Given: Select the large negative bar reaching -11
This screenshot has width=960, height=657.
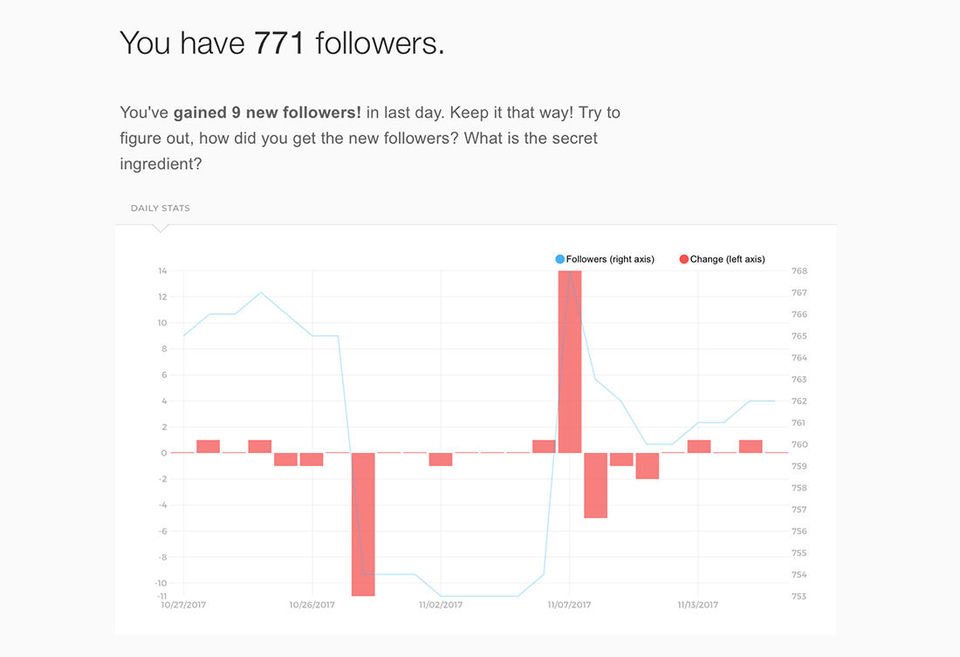Looking at the screenshot, I should point(363,524).
